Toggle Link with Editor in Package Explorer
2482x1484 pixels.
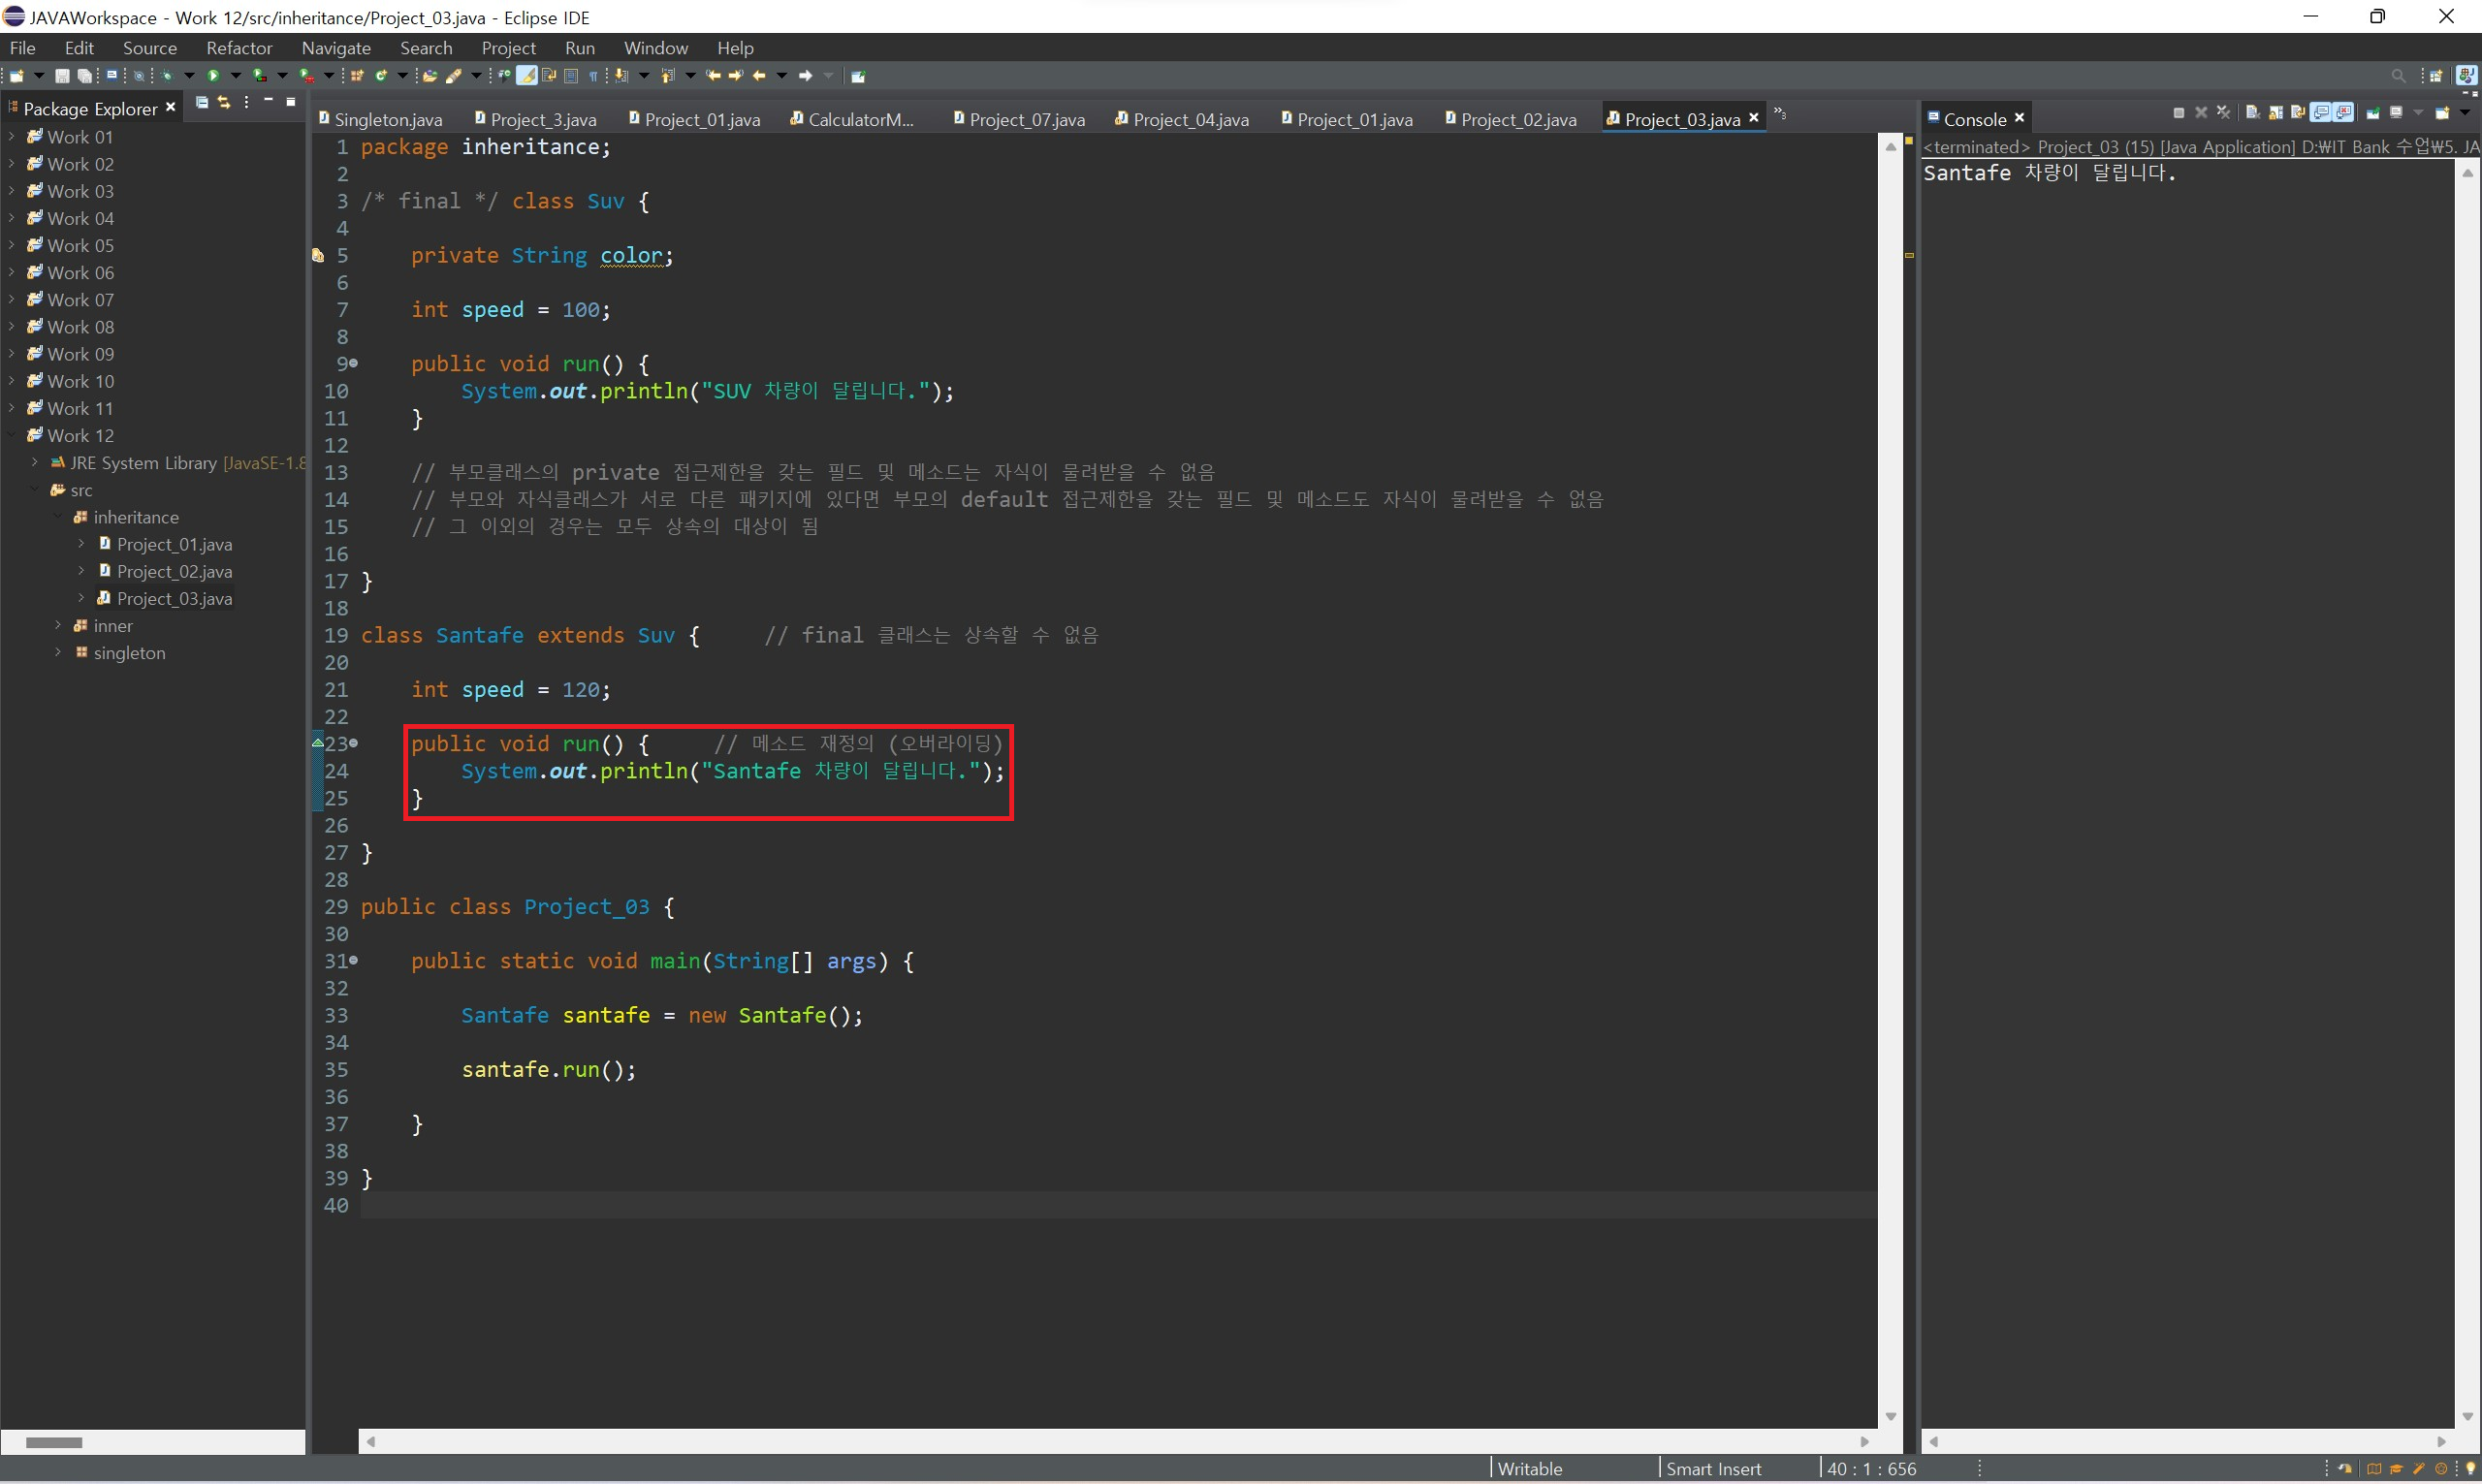pos(224,103)
